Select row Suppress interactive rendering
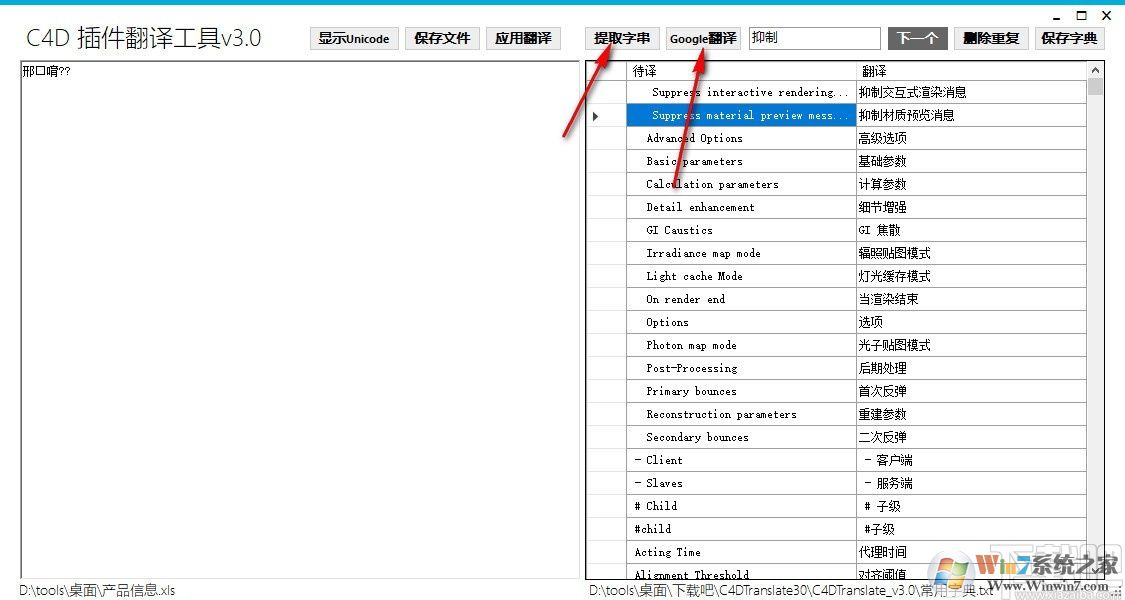This screenshot has height=600, width=1125. (x=741, y=93)
